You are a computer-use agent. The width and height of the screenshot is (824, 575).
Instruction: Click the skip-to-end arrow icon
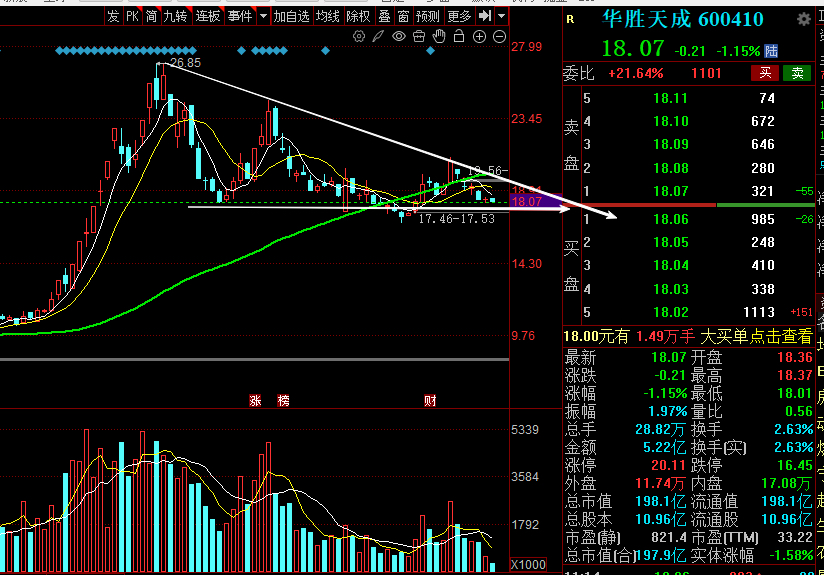click(x=485, y=16)
